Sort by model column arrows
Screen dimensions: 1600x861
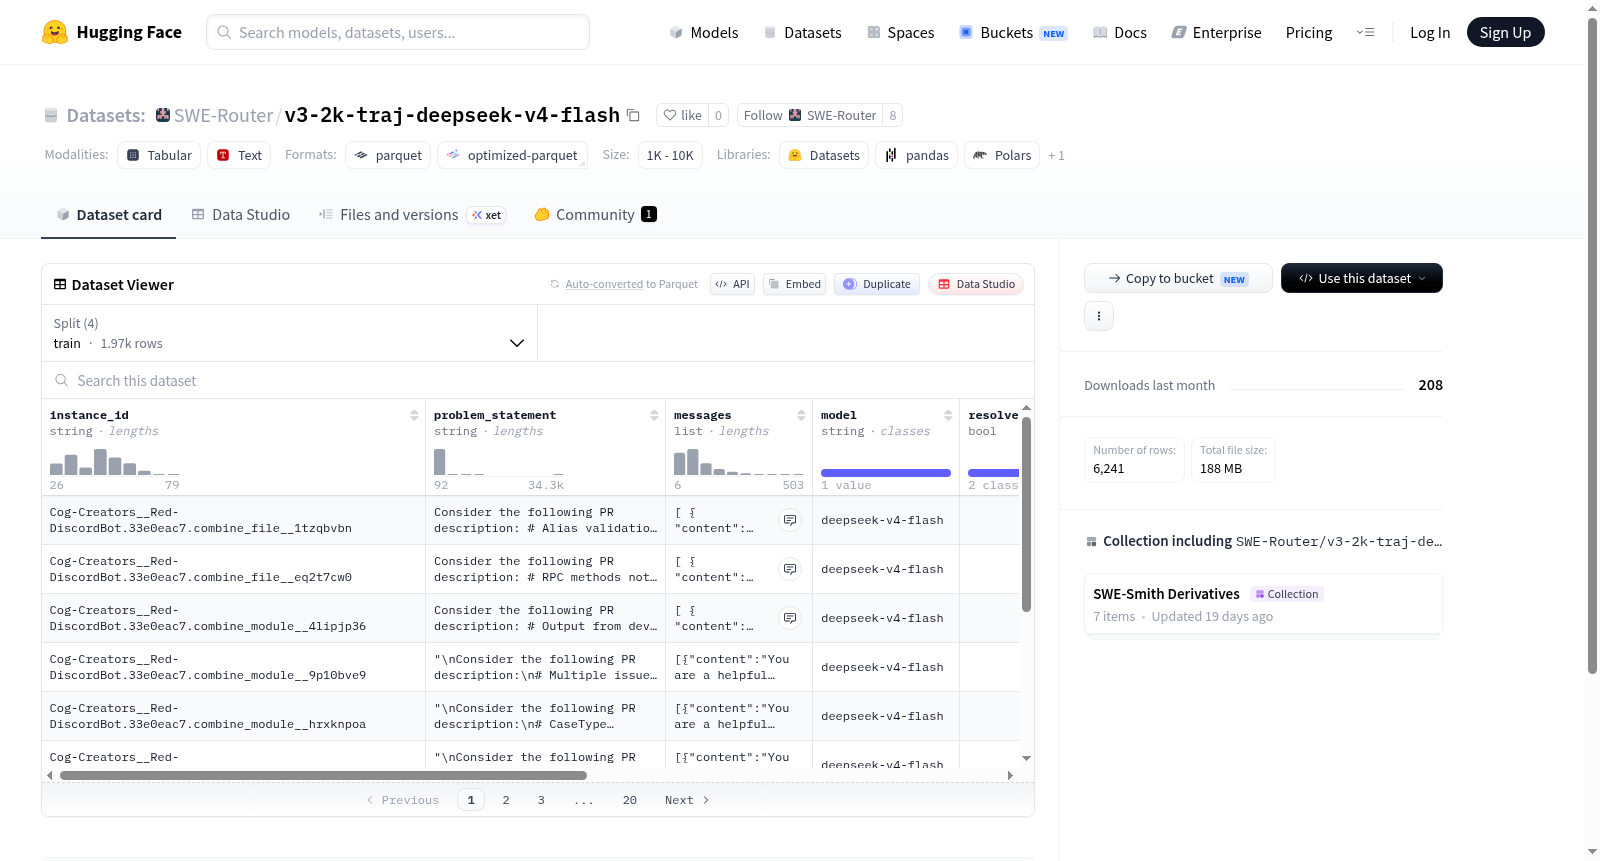coord(948,415)
